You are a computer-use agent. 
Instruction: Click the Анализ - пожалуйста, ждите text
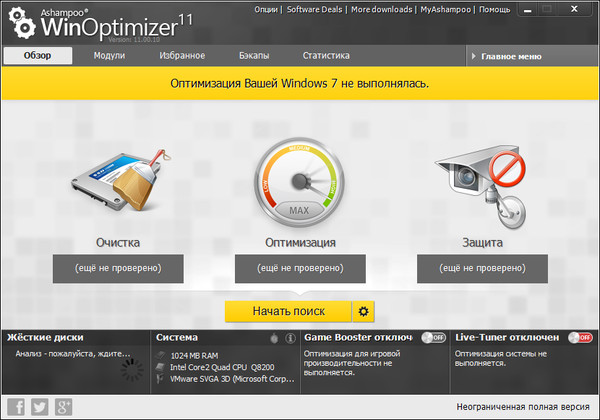coord(73,354)
